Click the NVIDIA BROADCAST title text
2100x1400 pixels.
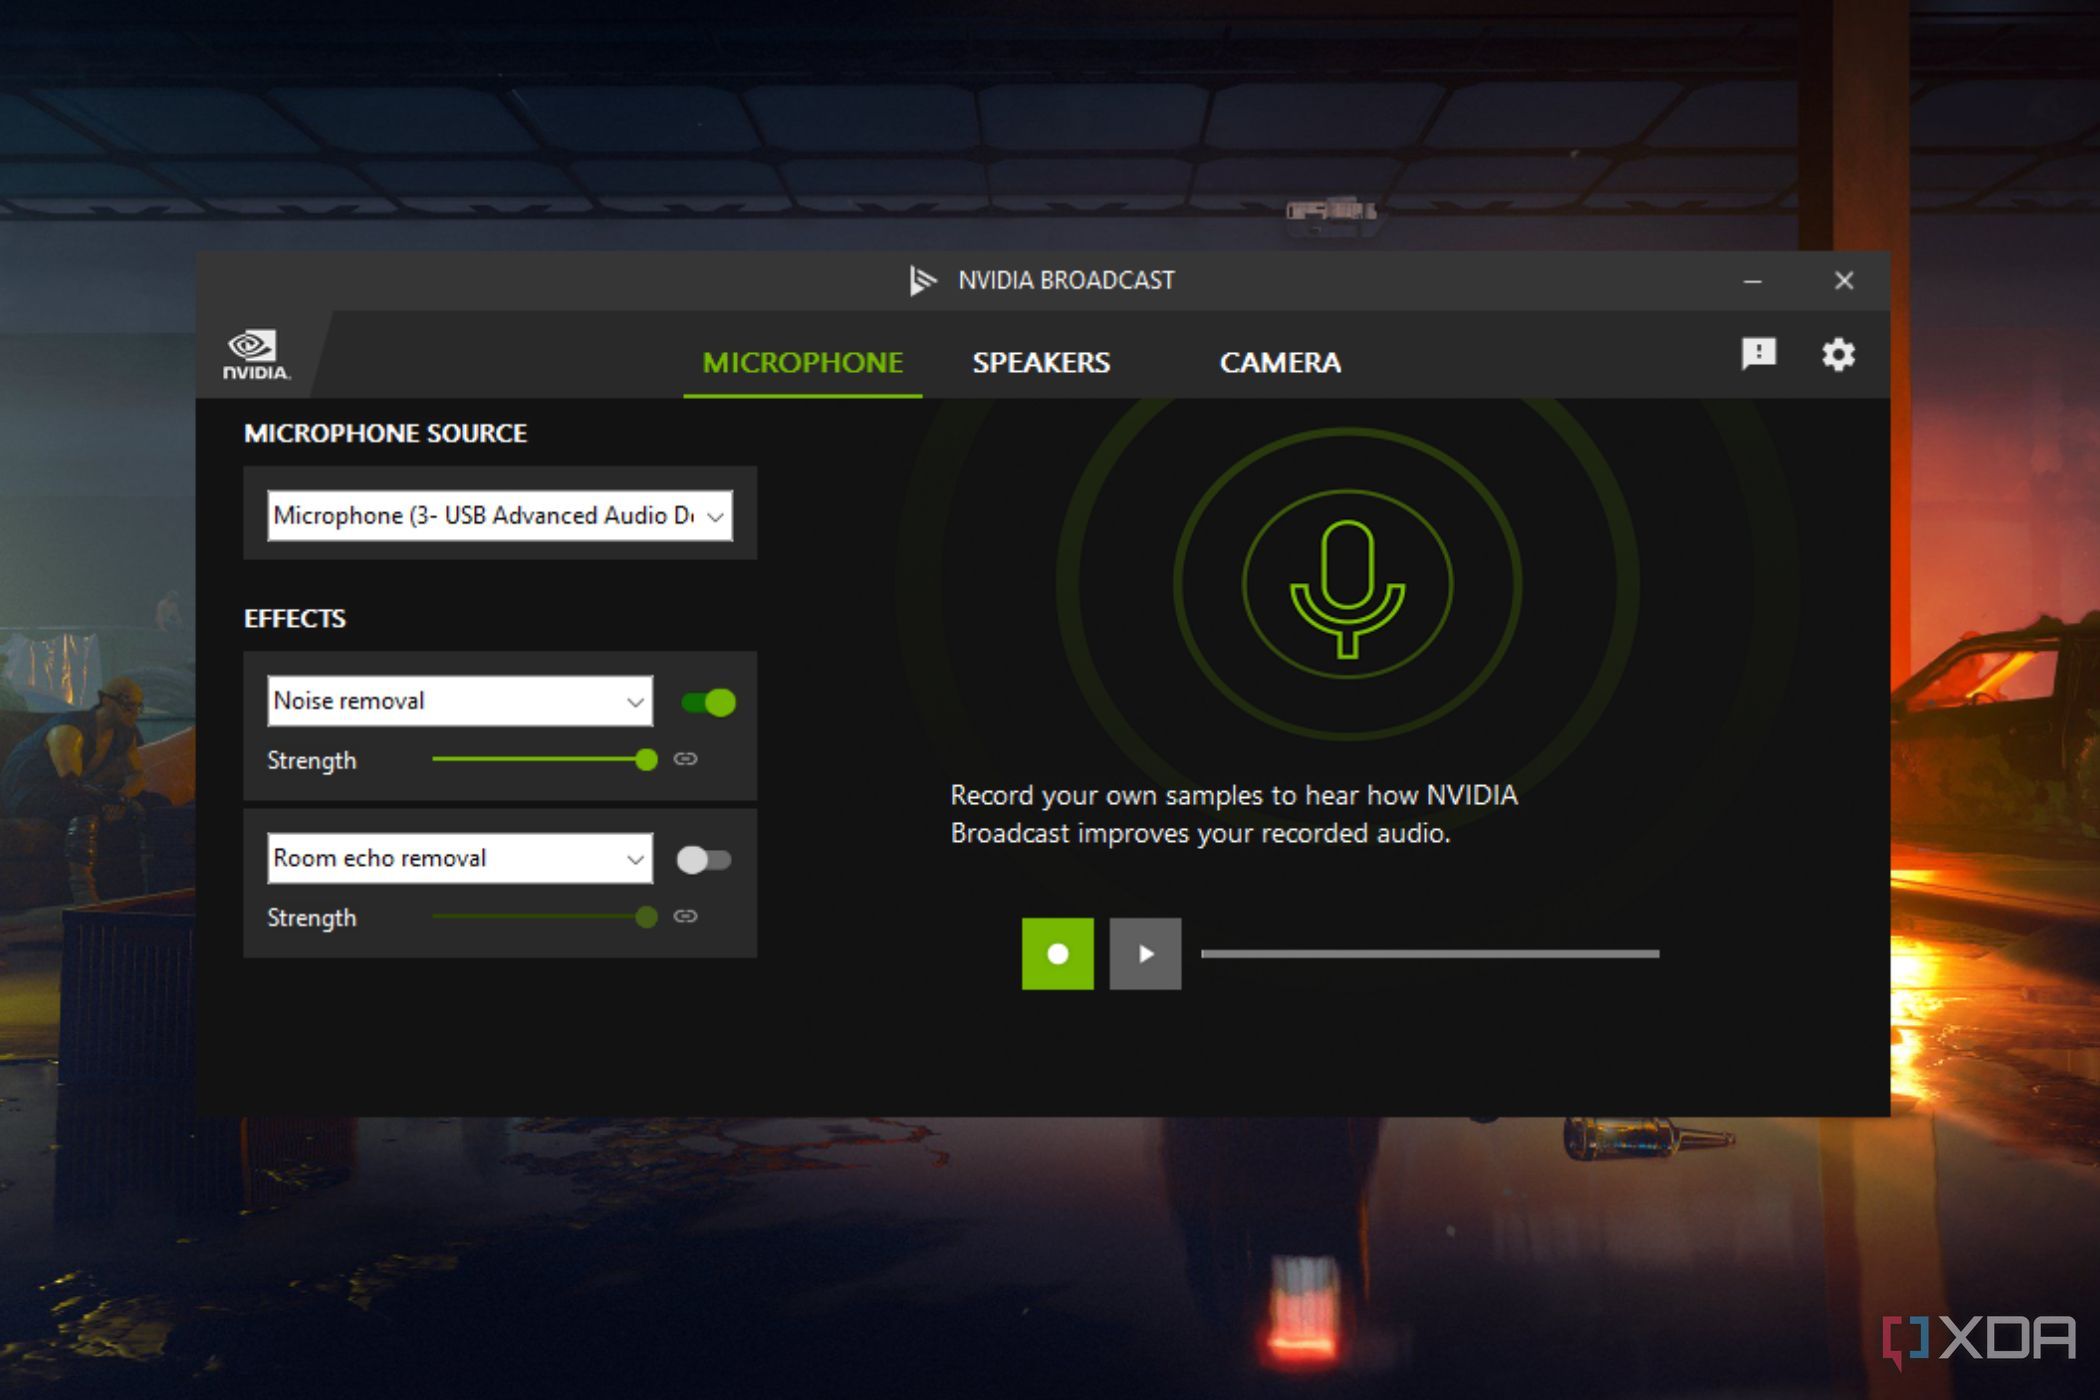click(x=1066, y=280)
